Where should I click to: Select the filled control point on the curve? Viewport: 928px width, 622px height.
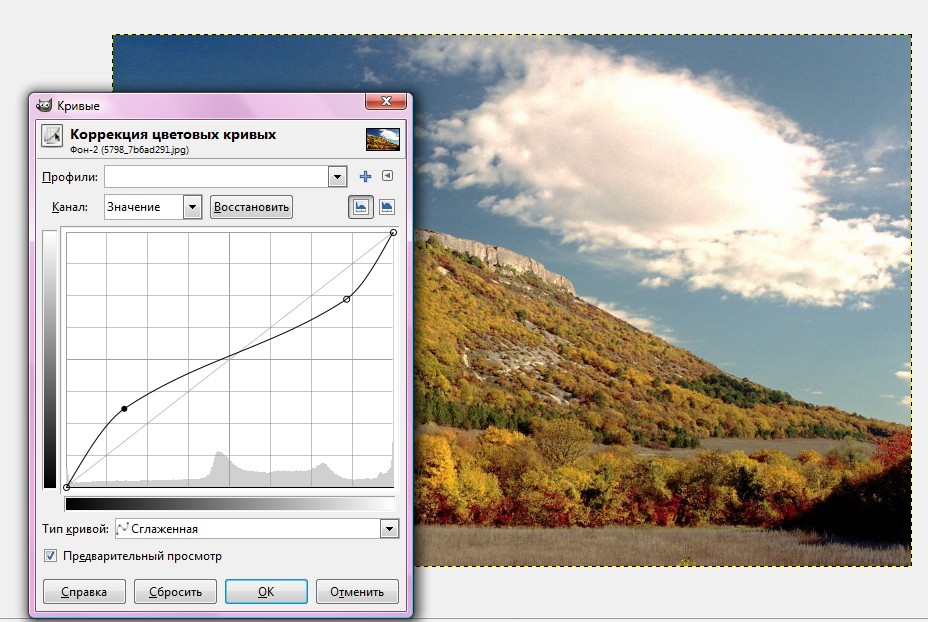pos(124,408)
